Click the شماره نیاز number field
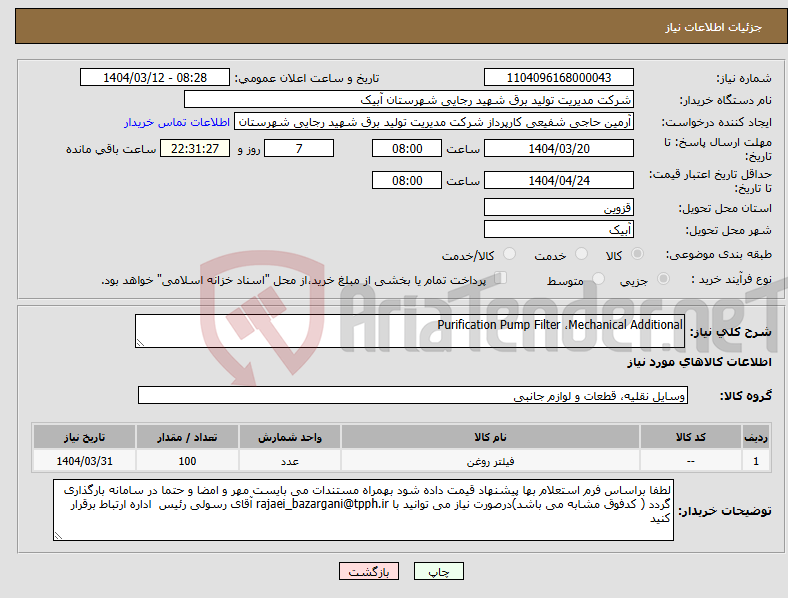Screen dimensions: 788x598 tap(559, 77)
